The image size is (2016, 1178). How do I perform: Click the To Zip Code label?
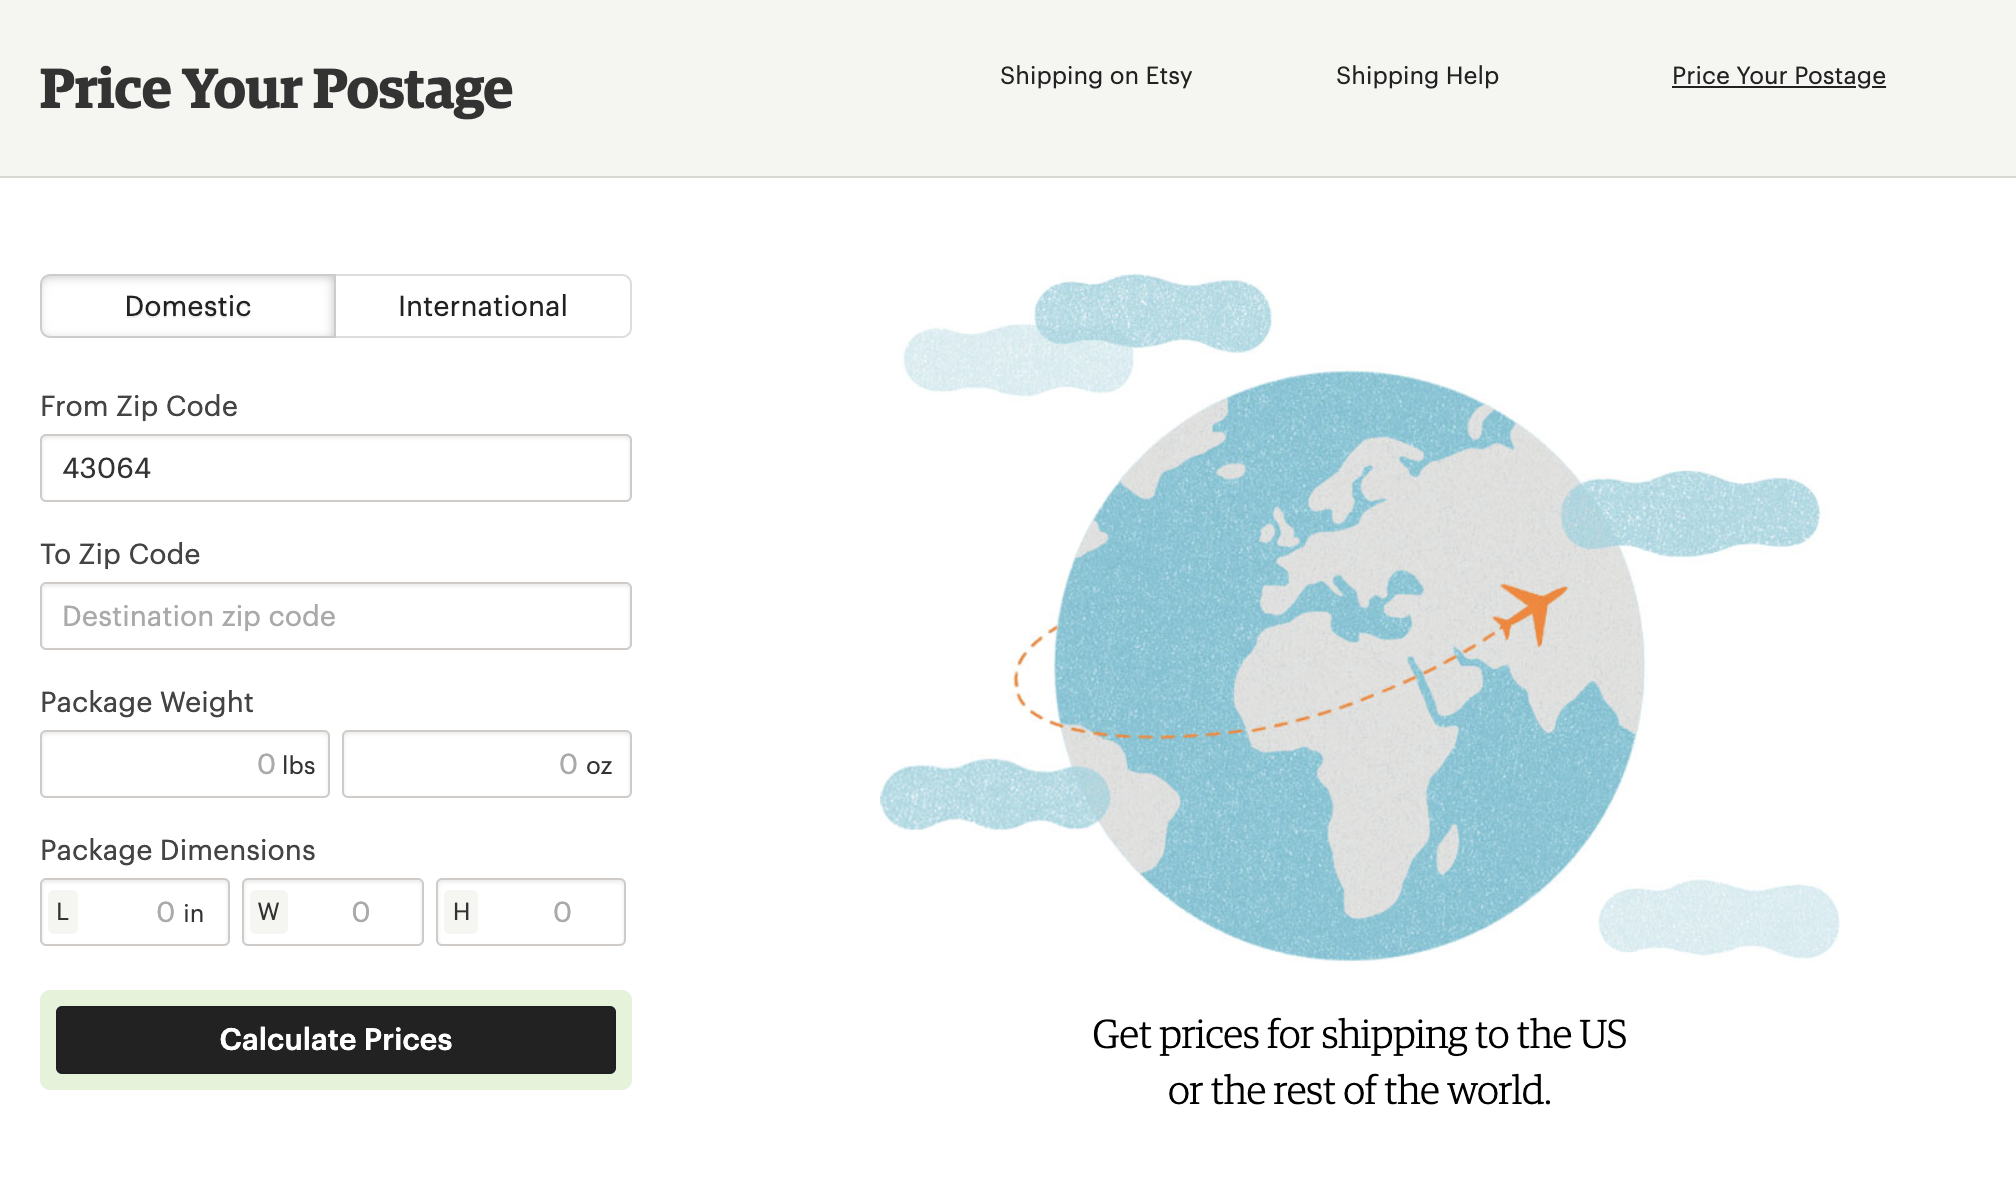pos(120,554)
